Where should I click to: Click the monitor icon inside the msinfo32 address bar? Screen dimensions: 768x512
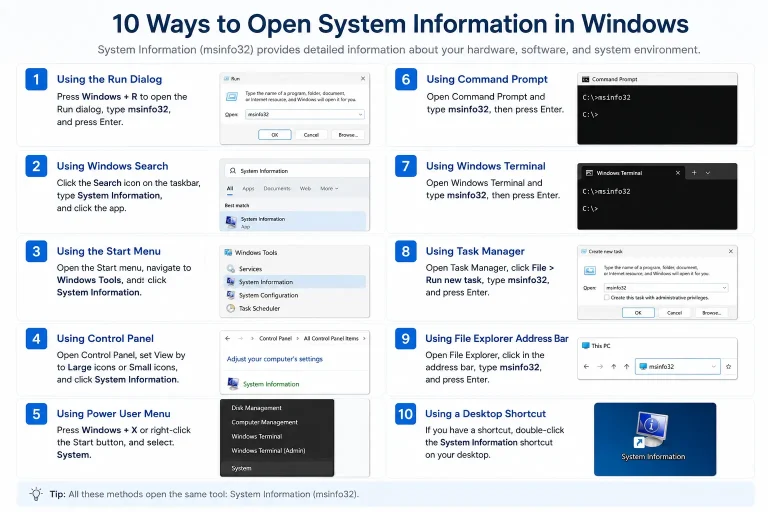[644, 366]
